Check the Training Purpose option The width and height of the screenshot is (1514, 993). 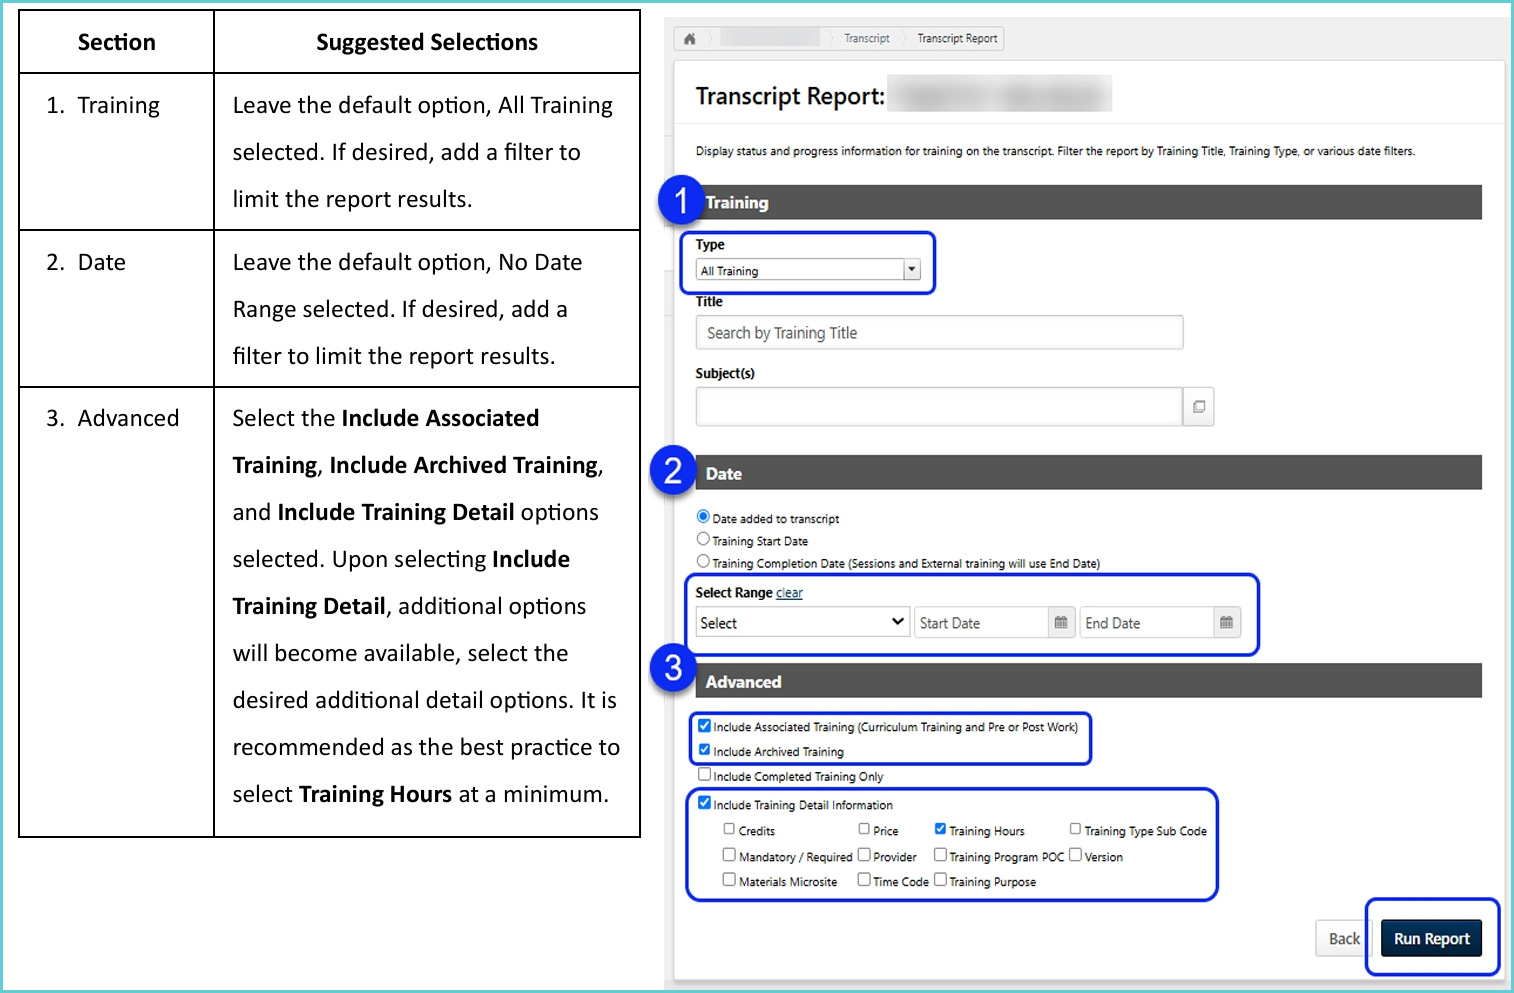940,880
